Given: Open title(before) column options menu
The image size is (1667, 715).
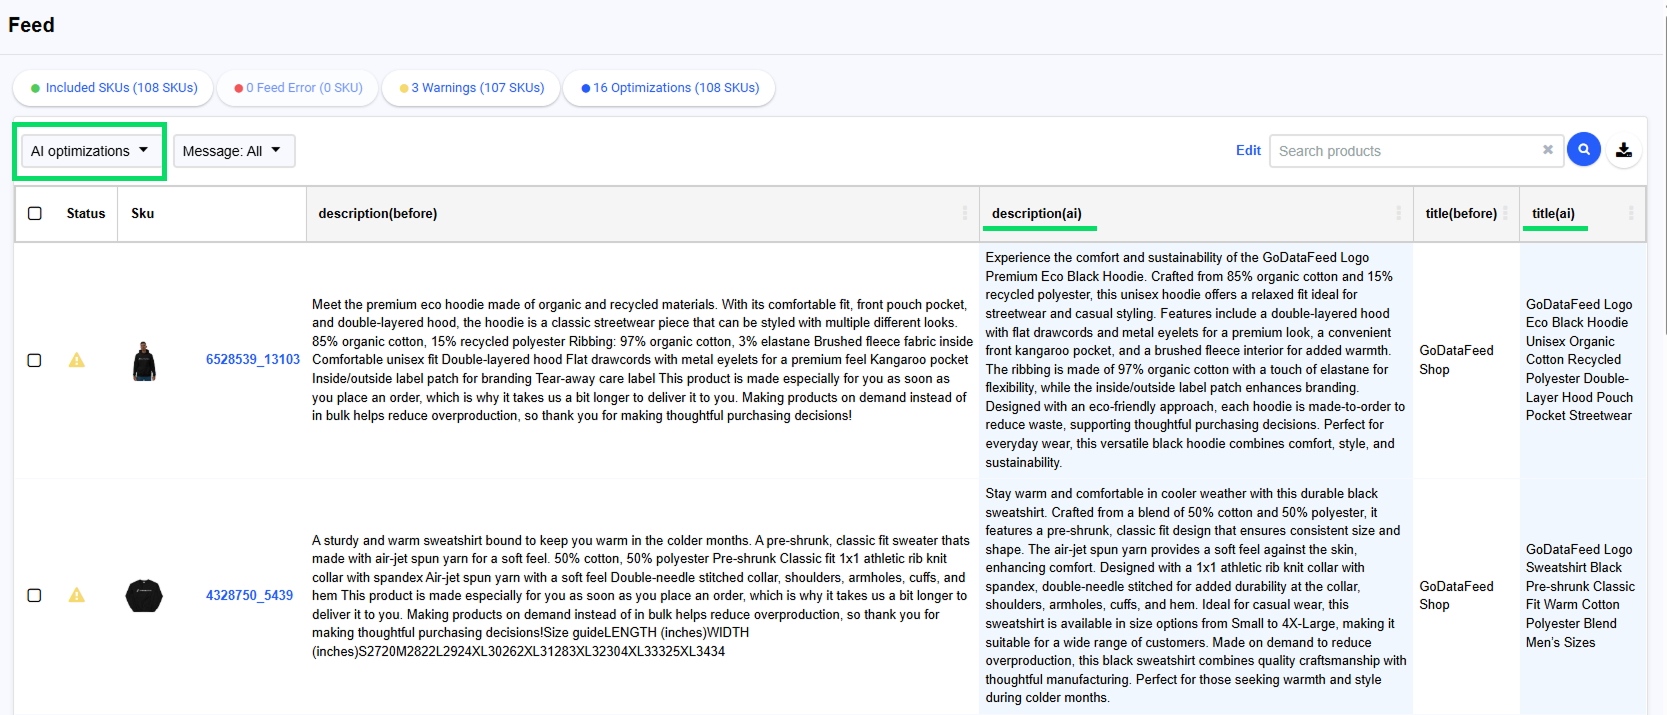Looking at the screenshot, I should pyautogui.click(x=1505, y=213).
